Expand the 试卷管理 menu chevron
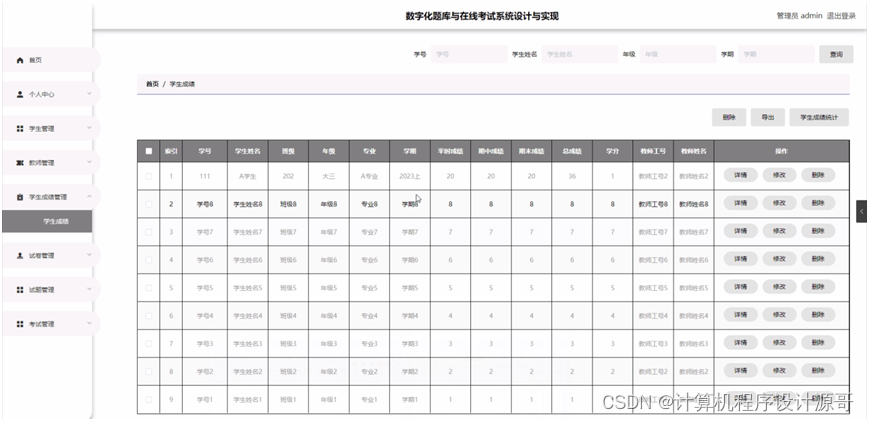 [x=89, y=255]
